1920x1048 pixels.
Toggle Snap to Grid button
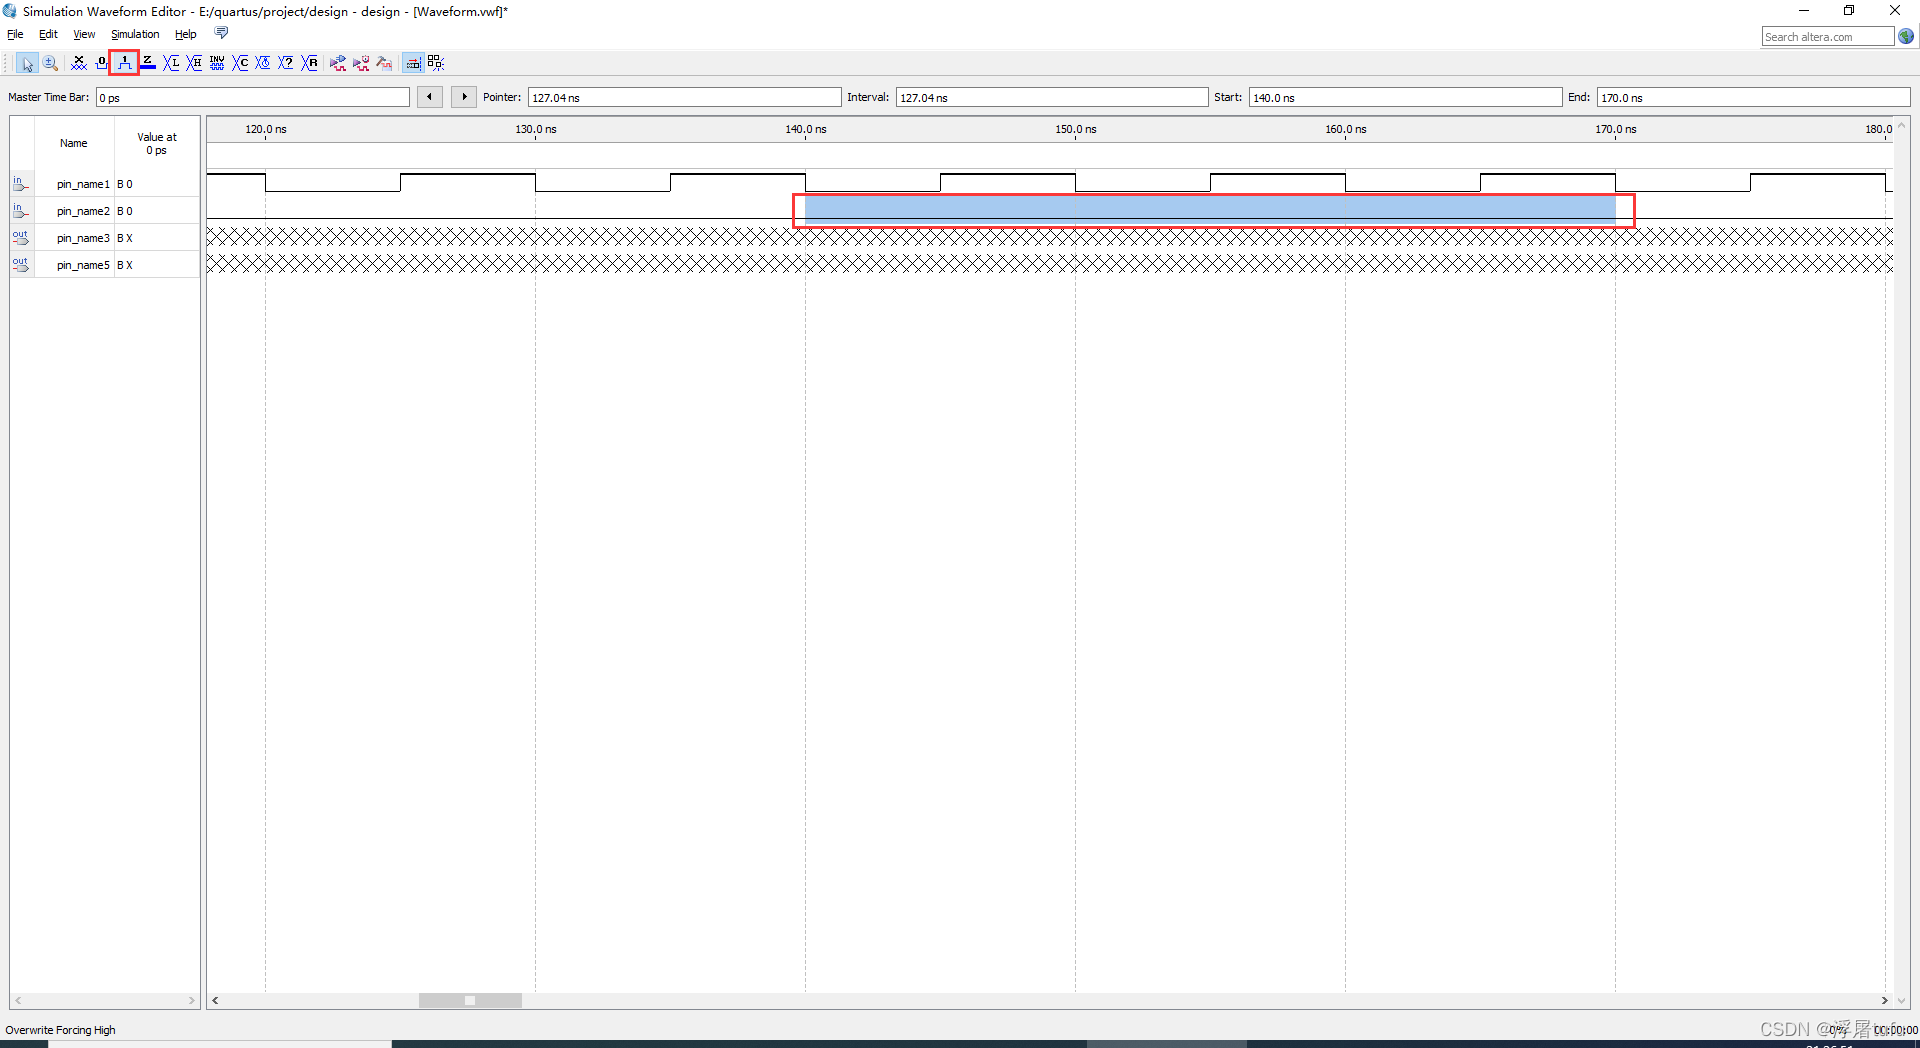click(413, 63)
